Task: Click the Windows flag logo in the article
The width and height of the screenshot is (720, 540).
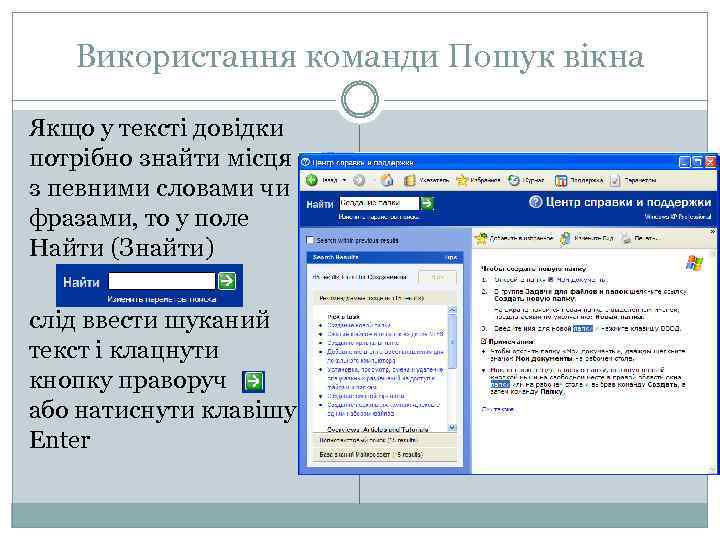Action: (694, 264)
